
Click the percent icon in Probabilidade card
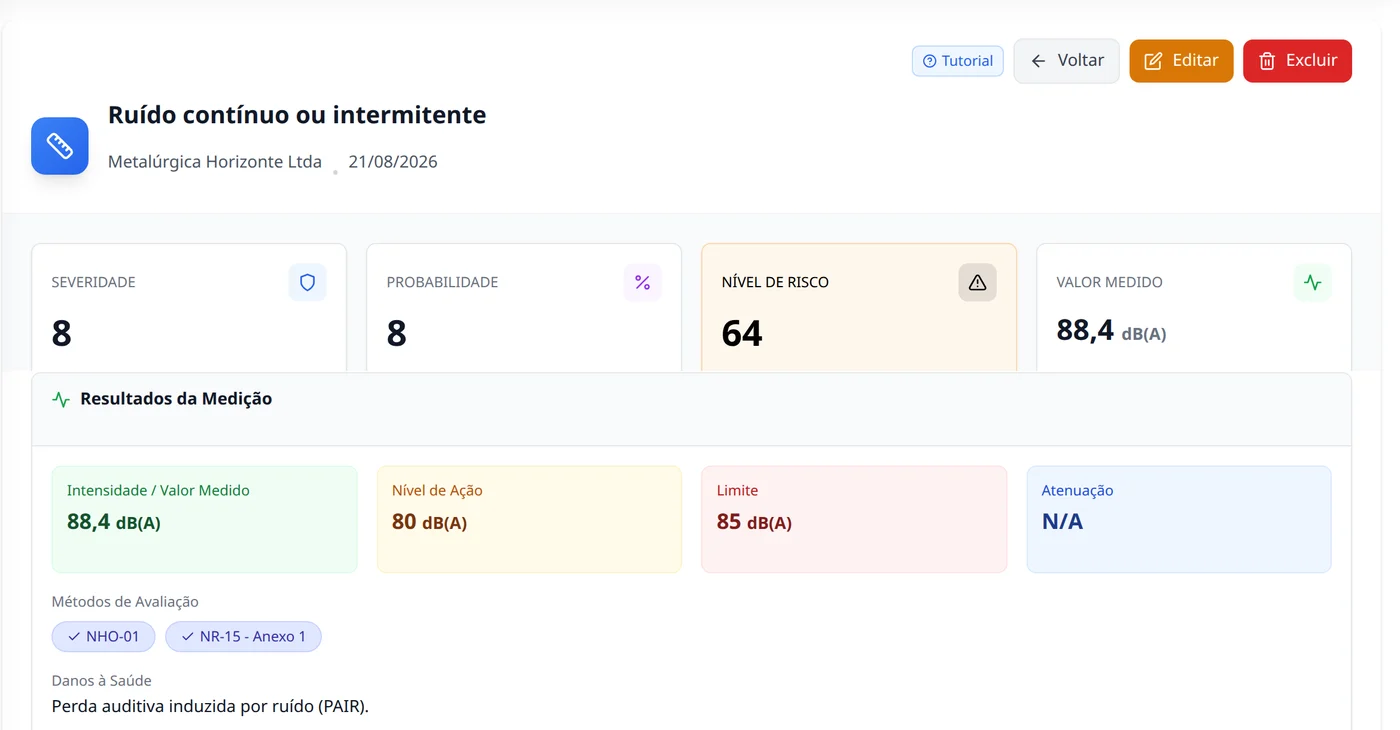click(642, 283)
